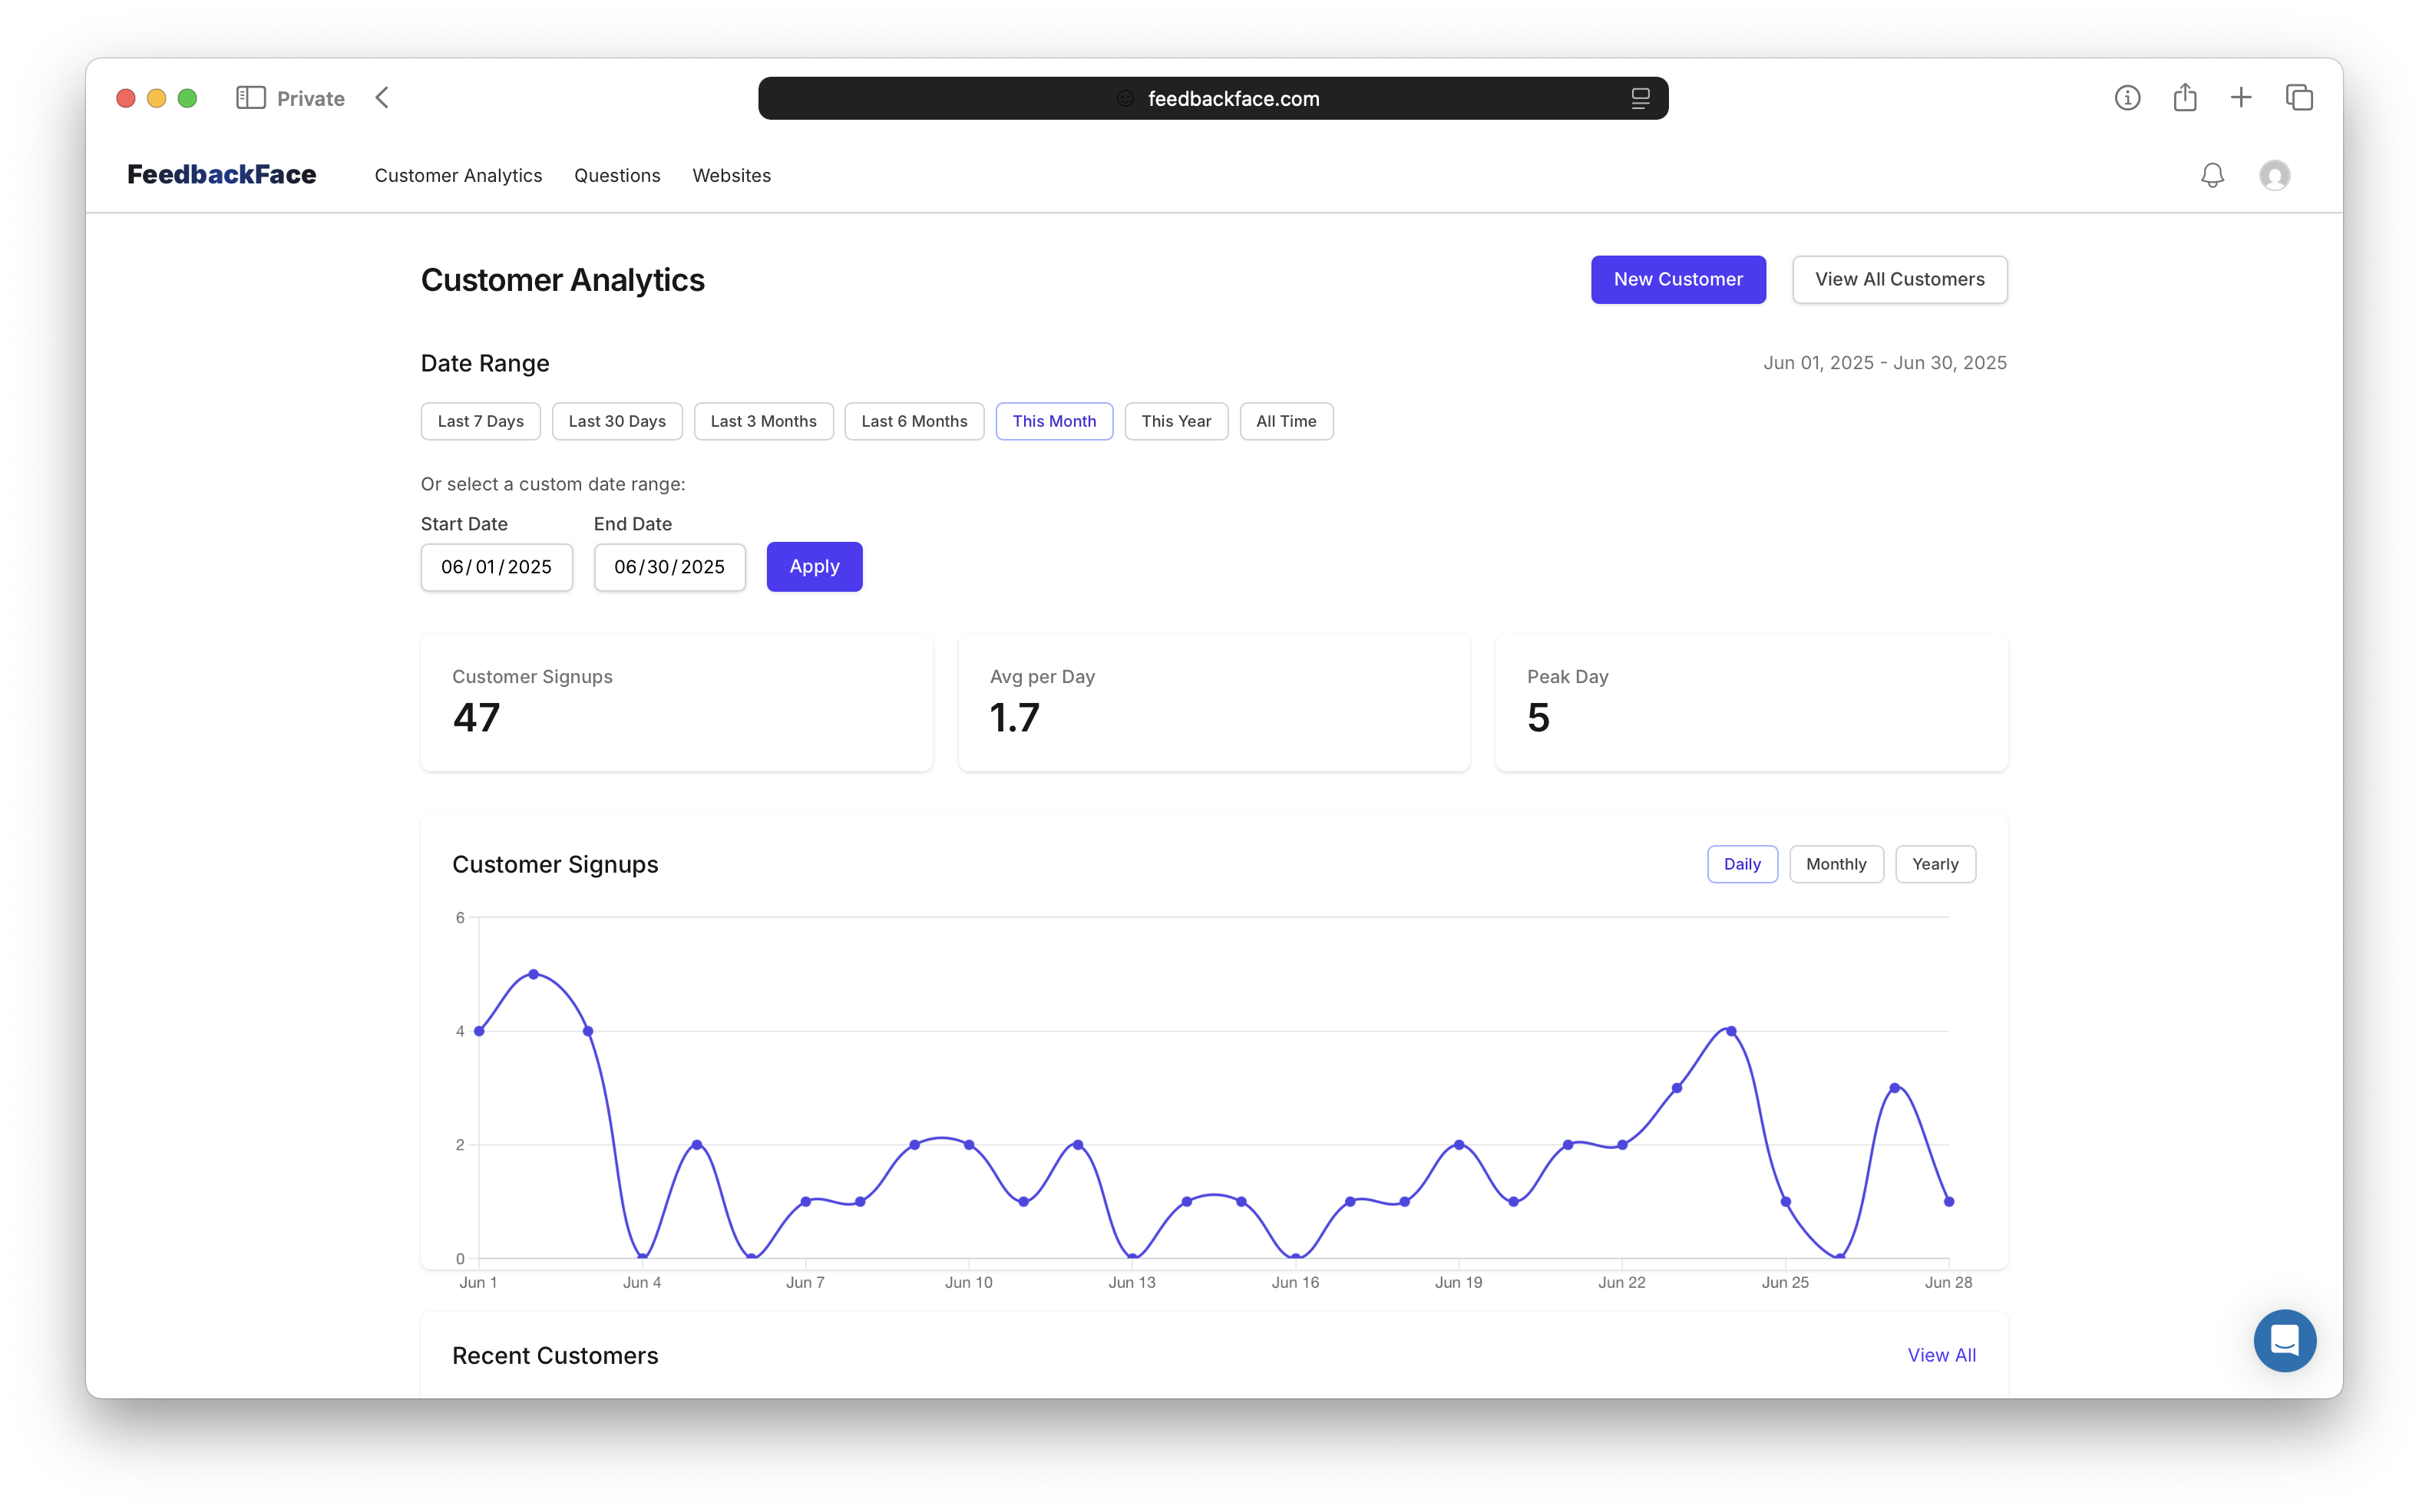Open Websites nav item
This screenshot has width=2429, height=1512.
pos(731,175)
